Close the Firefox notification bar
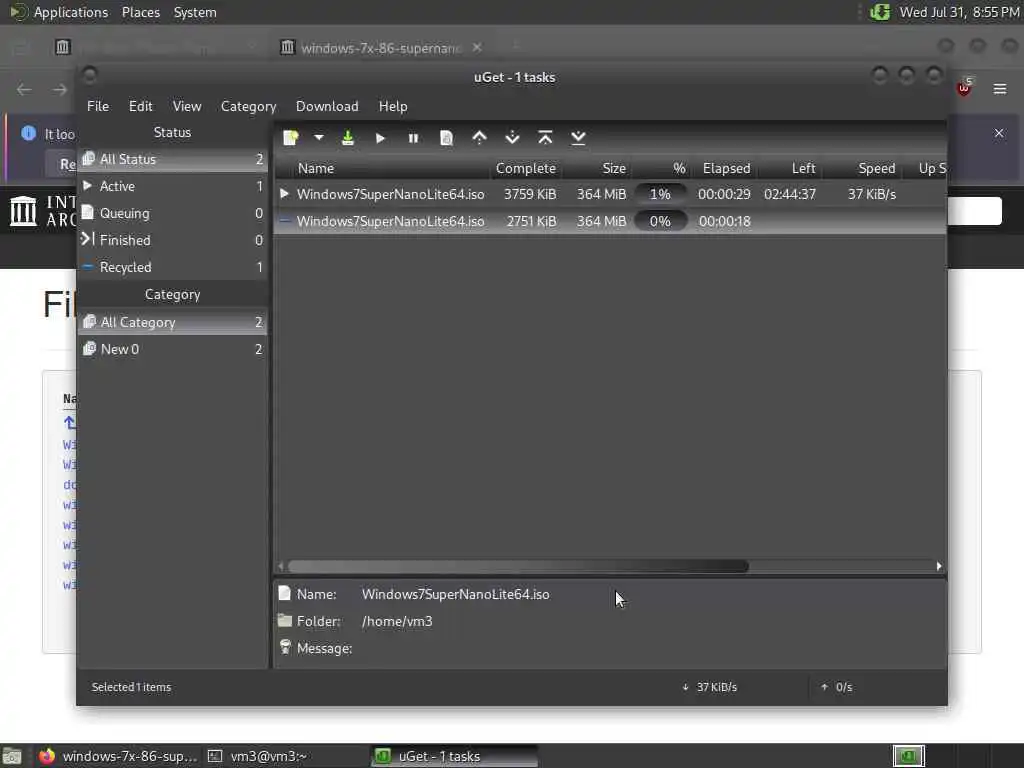 tap(999, 133)
